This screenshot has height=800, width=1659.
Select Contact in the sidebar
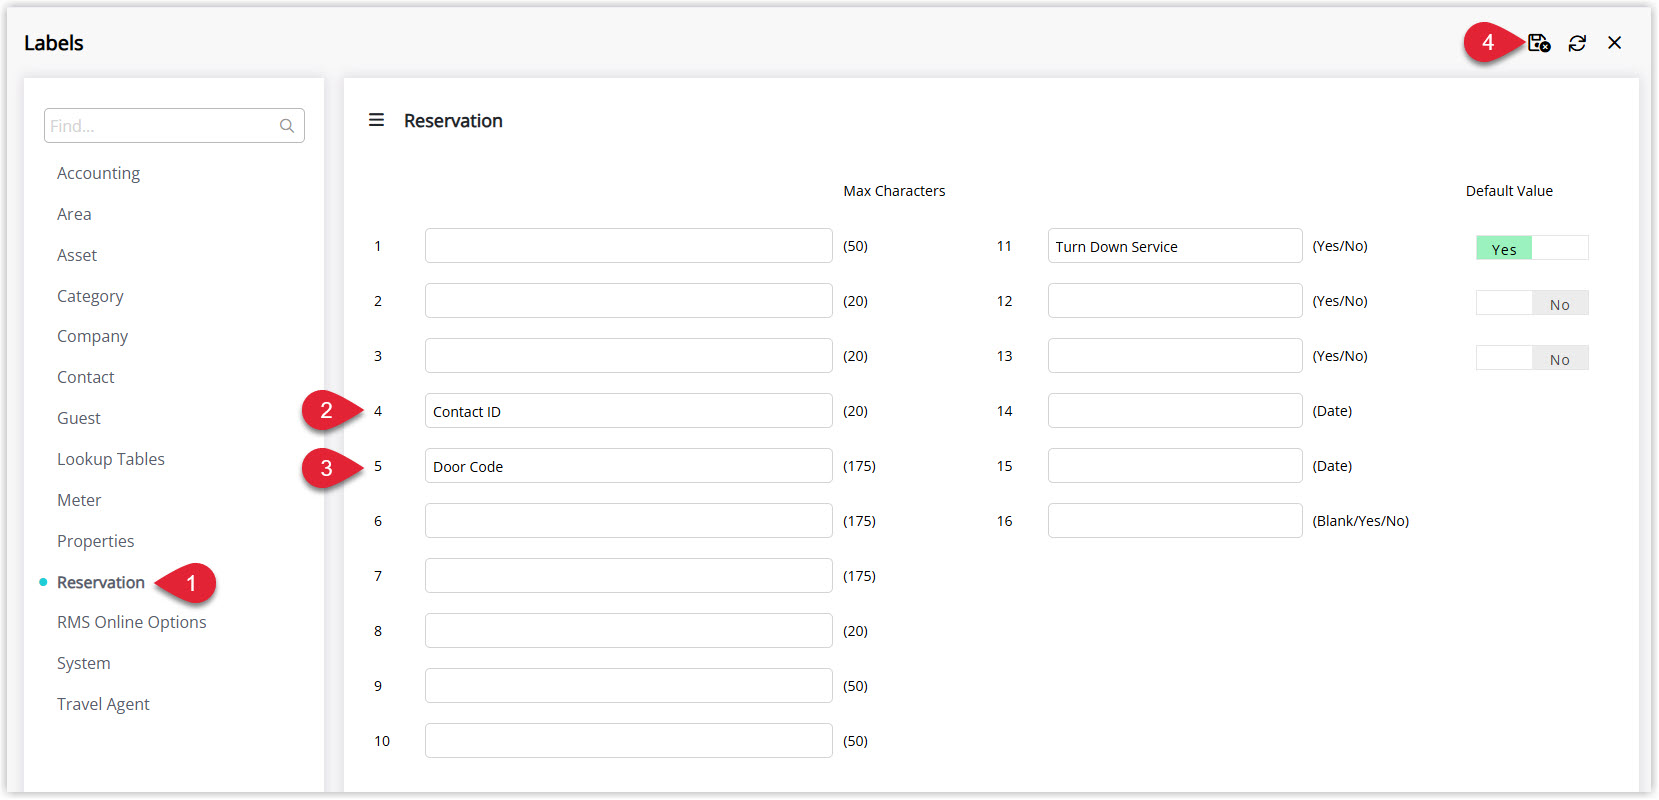tap(85, 377)
